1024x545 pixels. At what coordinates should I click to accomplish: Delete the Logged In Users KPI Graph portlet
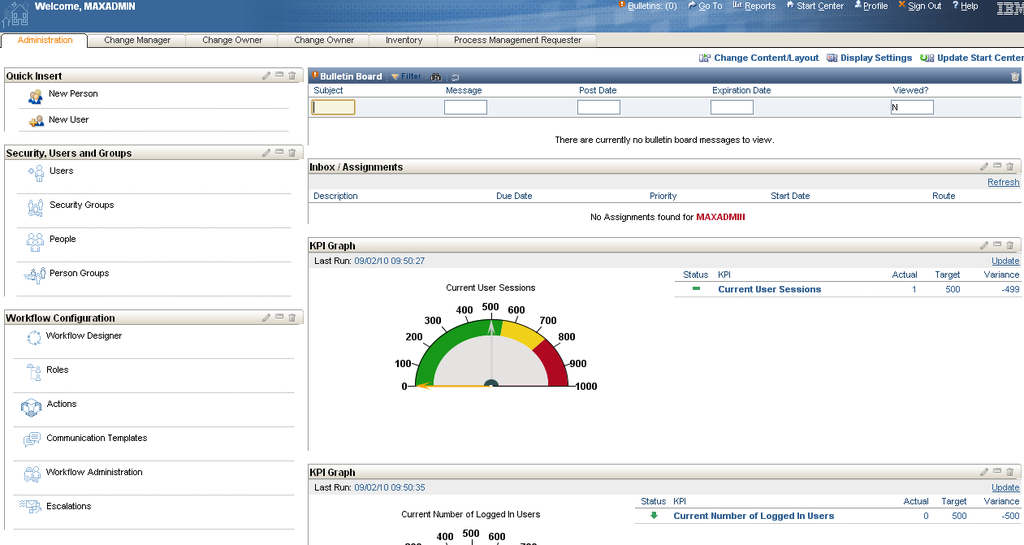point(1010,472)
